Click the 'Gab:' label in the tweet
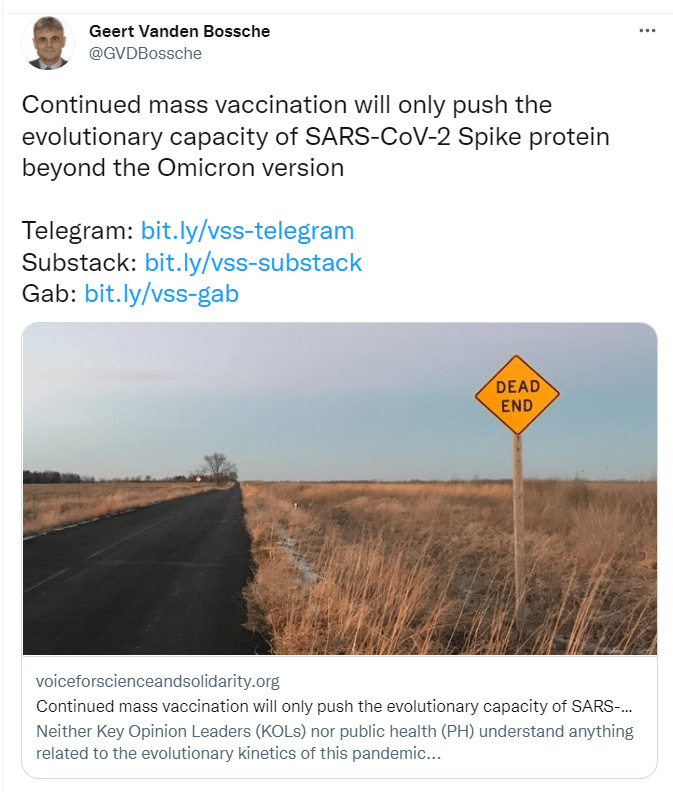 pyautogui.click(x=49, y=294)
